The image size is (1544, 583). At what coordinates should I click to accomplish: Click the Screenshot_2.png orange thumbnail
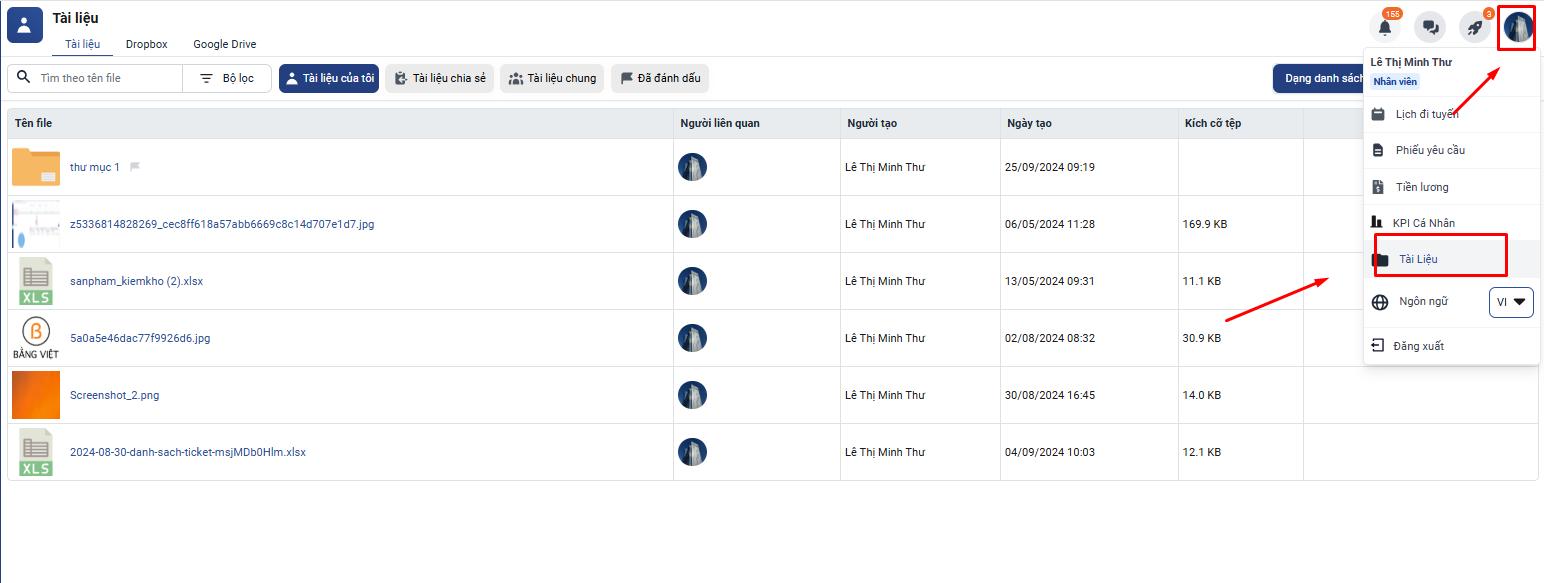click(x=36, y=395)
